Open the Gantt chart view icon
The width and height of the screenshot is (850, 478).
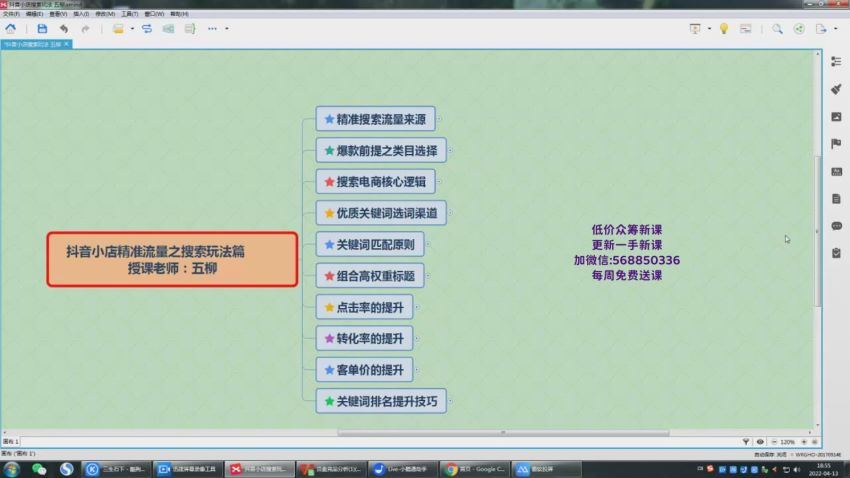pos(745,29)
